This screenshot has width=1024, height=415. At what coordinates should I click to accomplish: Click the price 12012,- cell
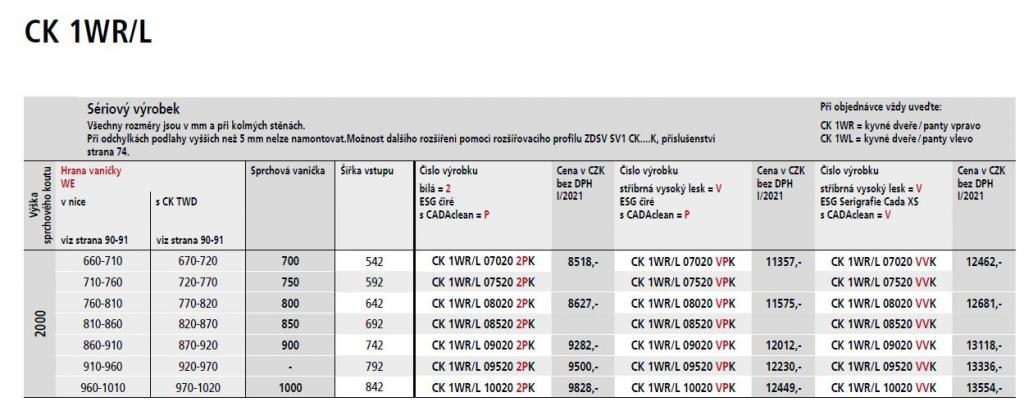tap(784, 344)
